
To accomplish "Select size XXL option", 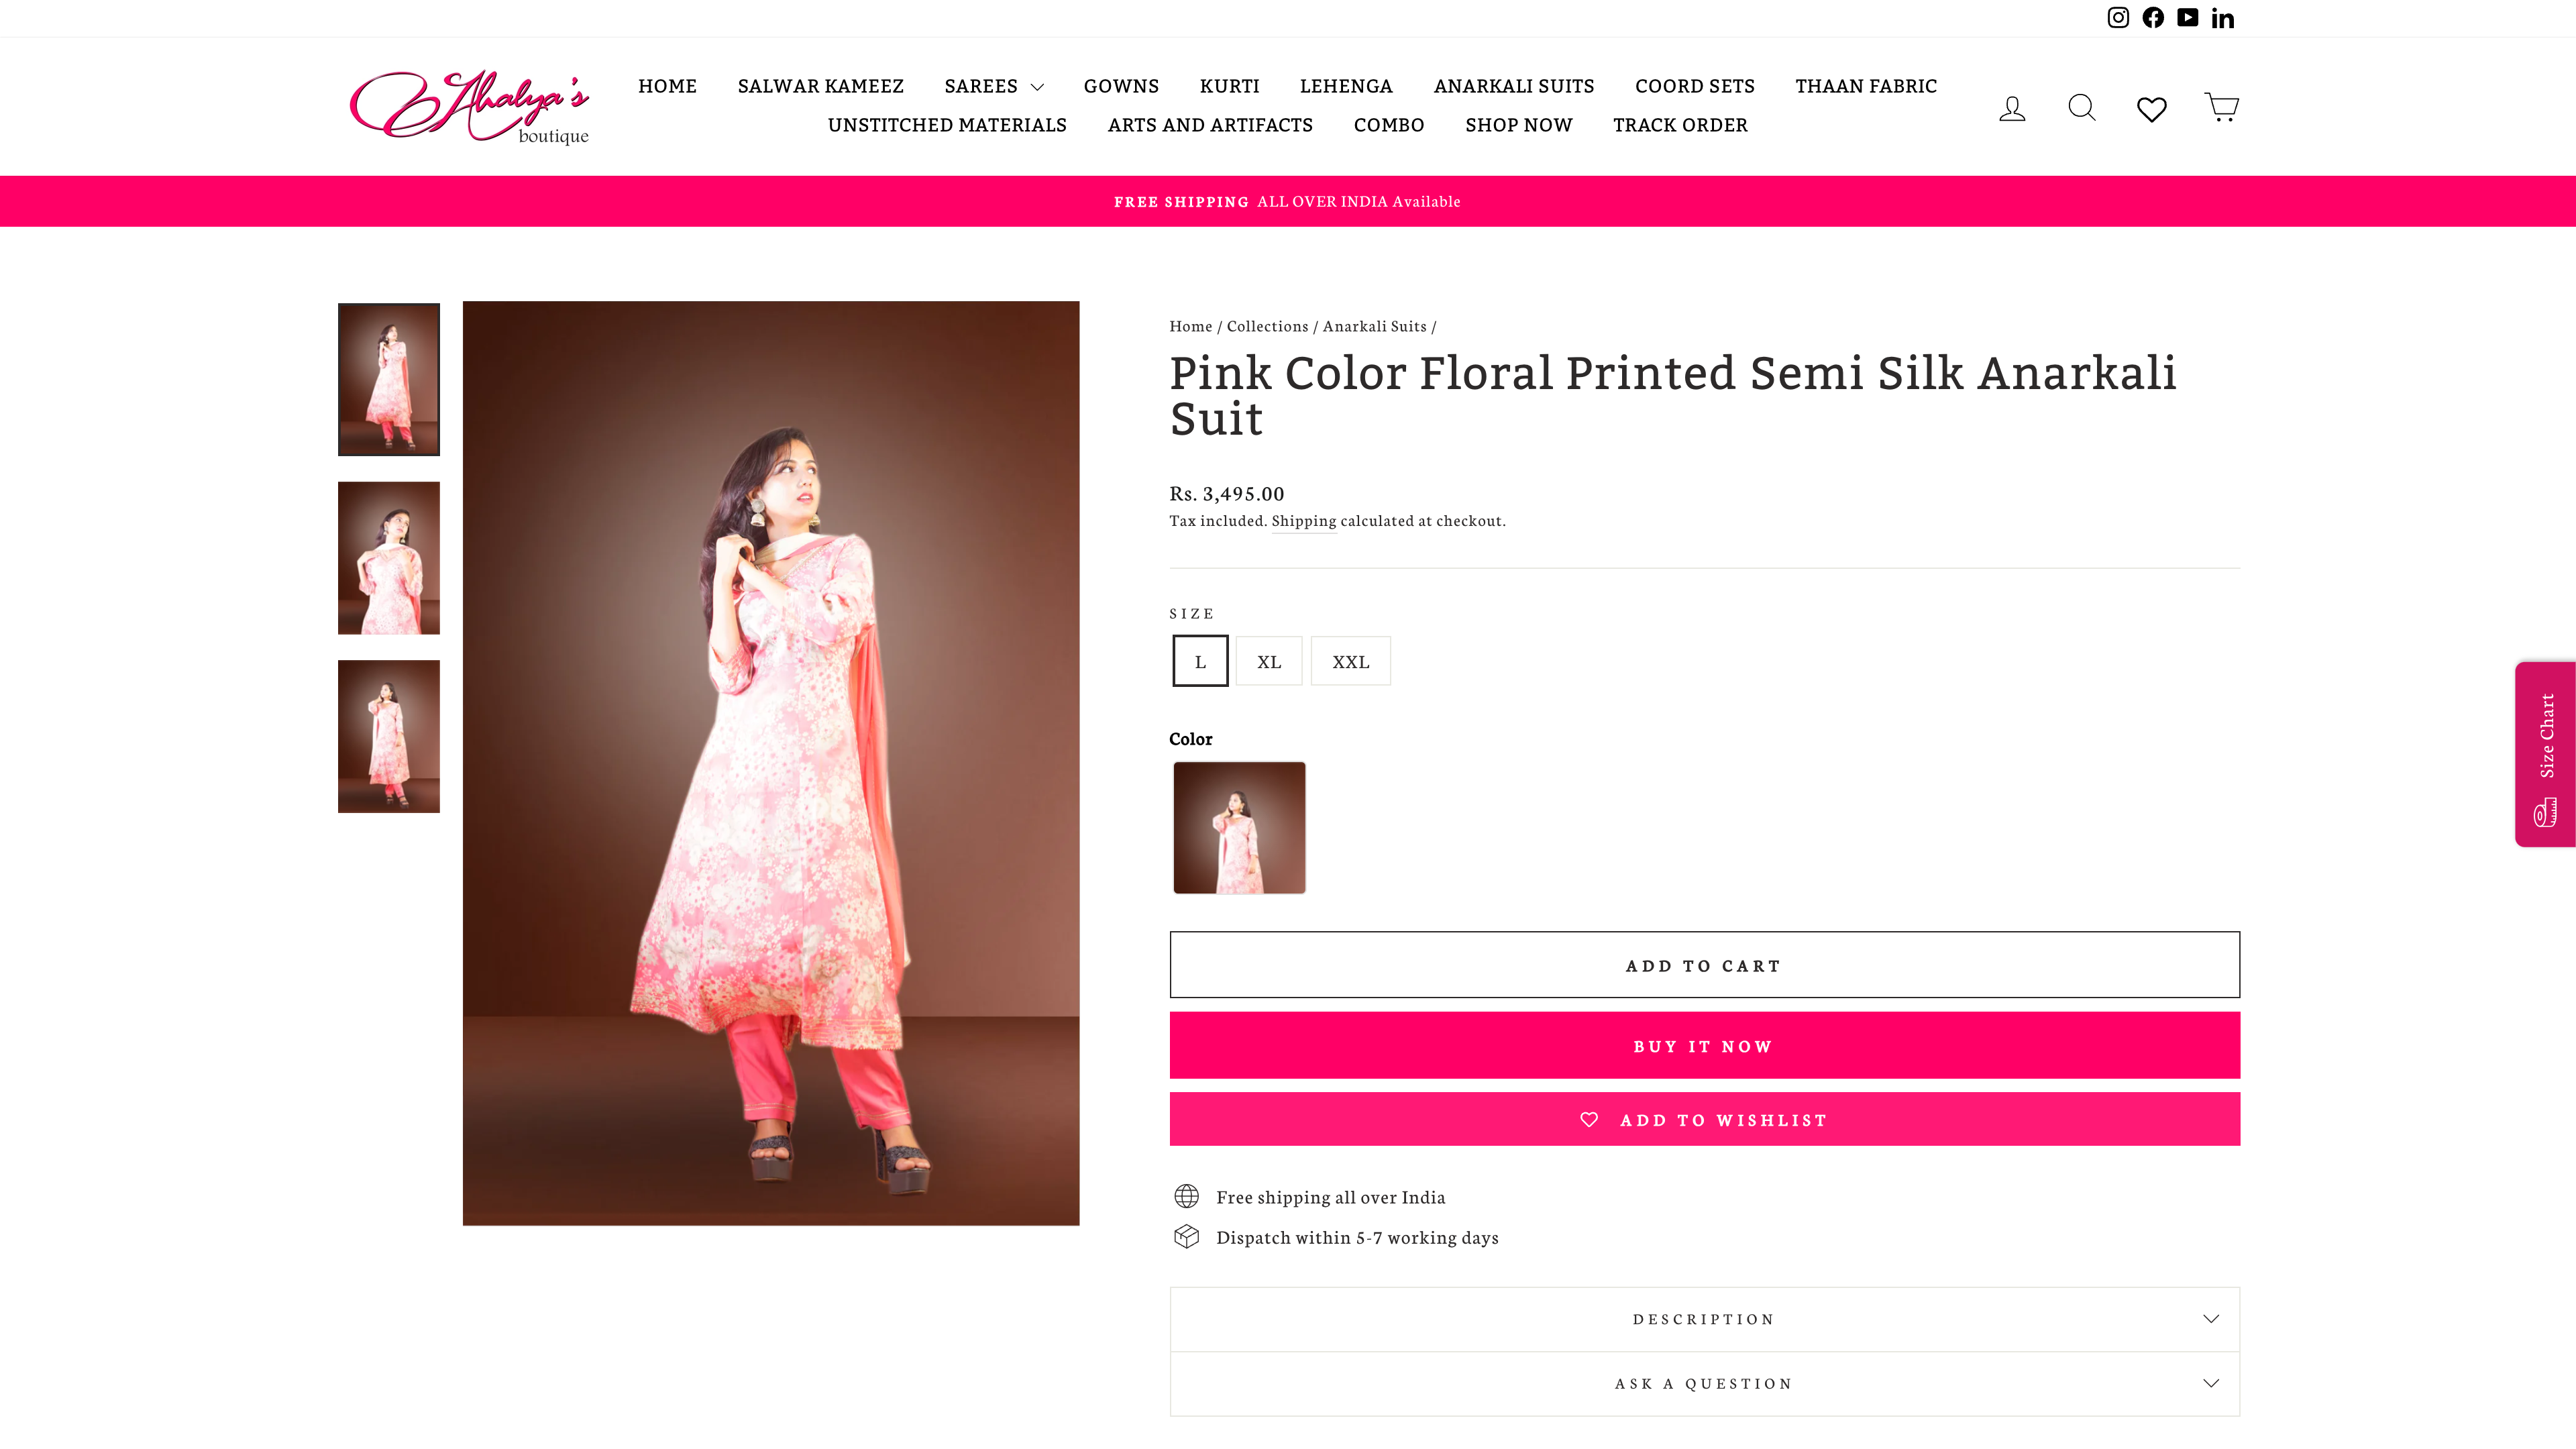I will pos(1350,660).
